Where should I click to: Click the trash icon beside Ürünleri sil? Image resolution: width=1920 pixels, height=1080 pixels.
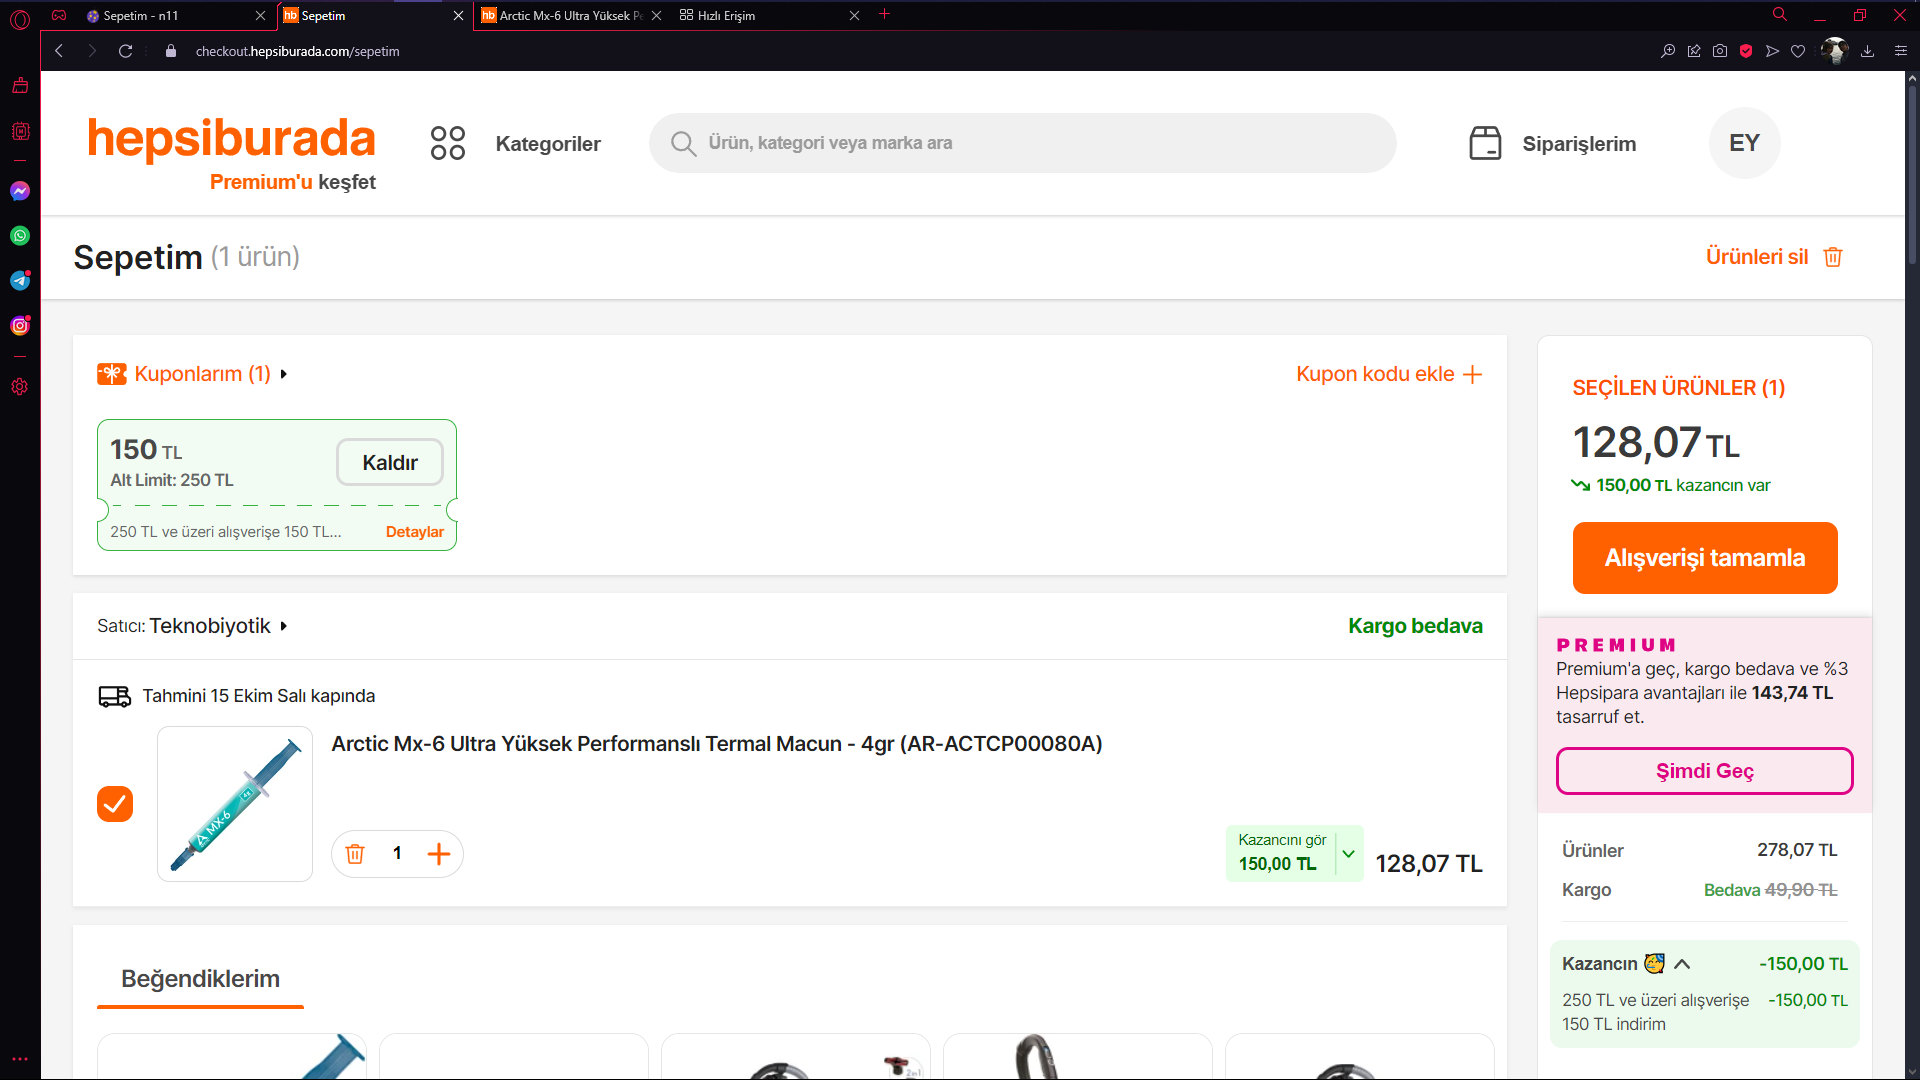point(1833,257)
